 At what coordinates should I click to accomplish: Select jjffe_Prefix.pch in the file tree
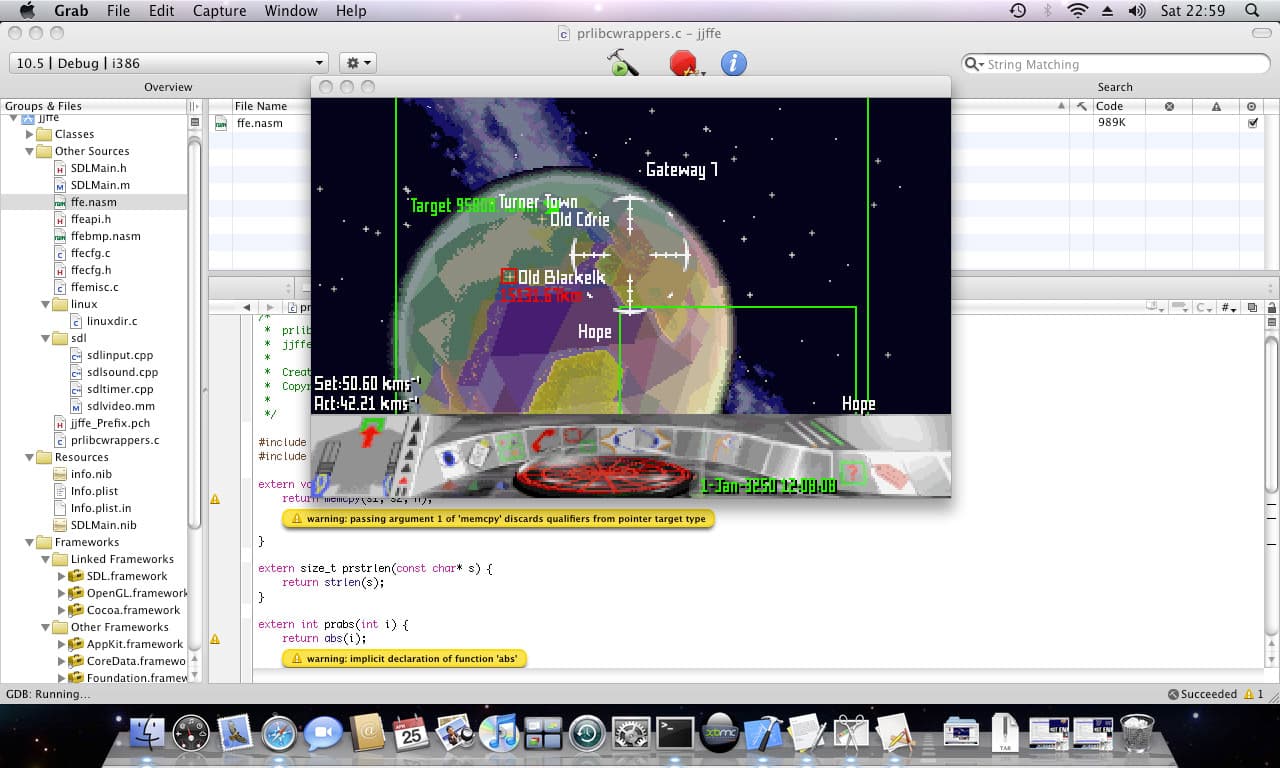click(x=109, y=423)
